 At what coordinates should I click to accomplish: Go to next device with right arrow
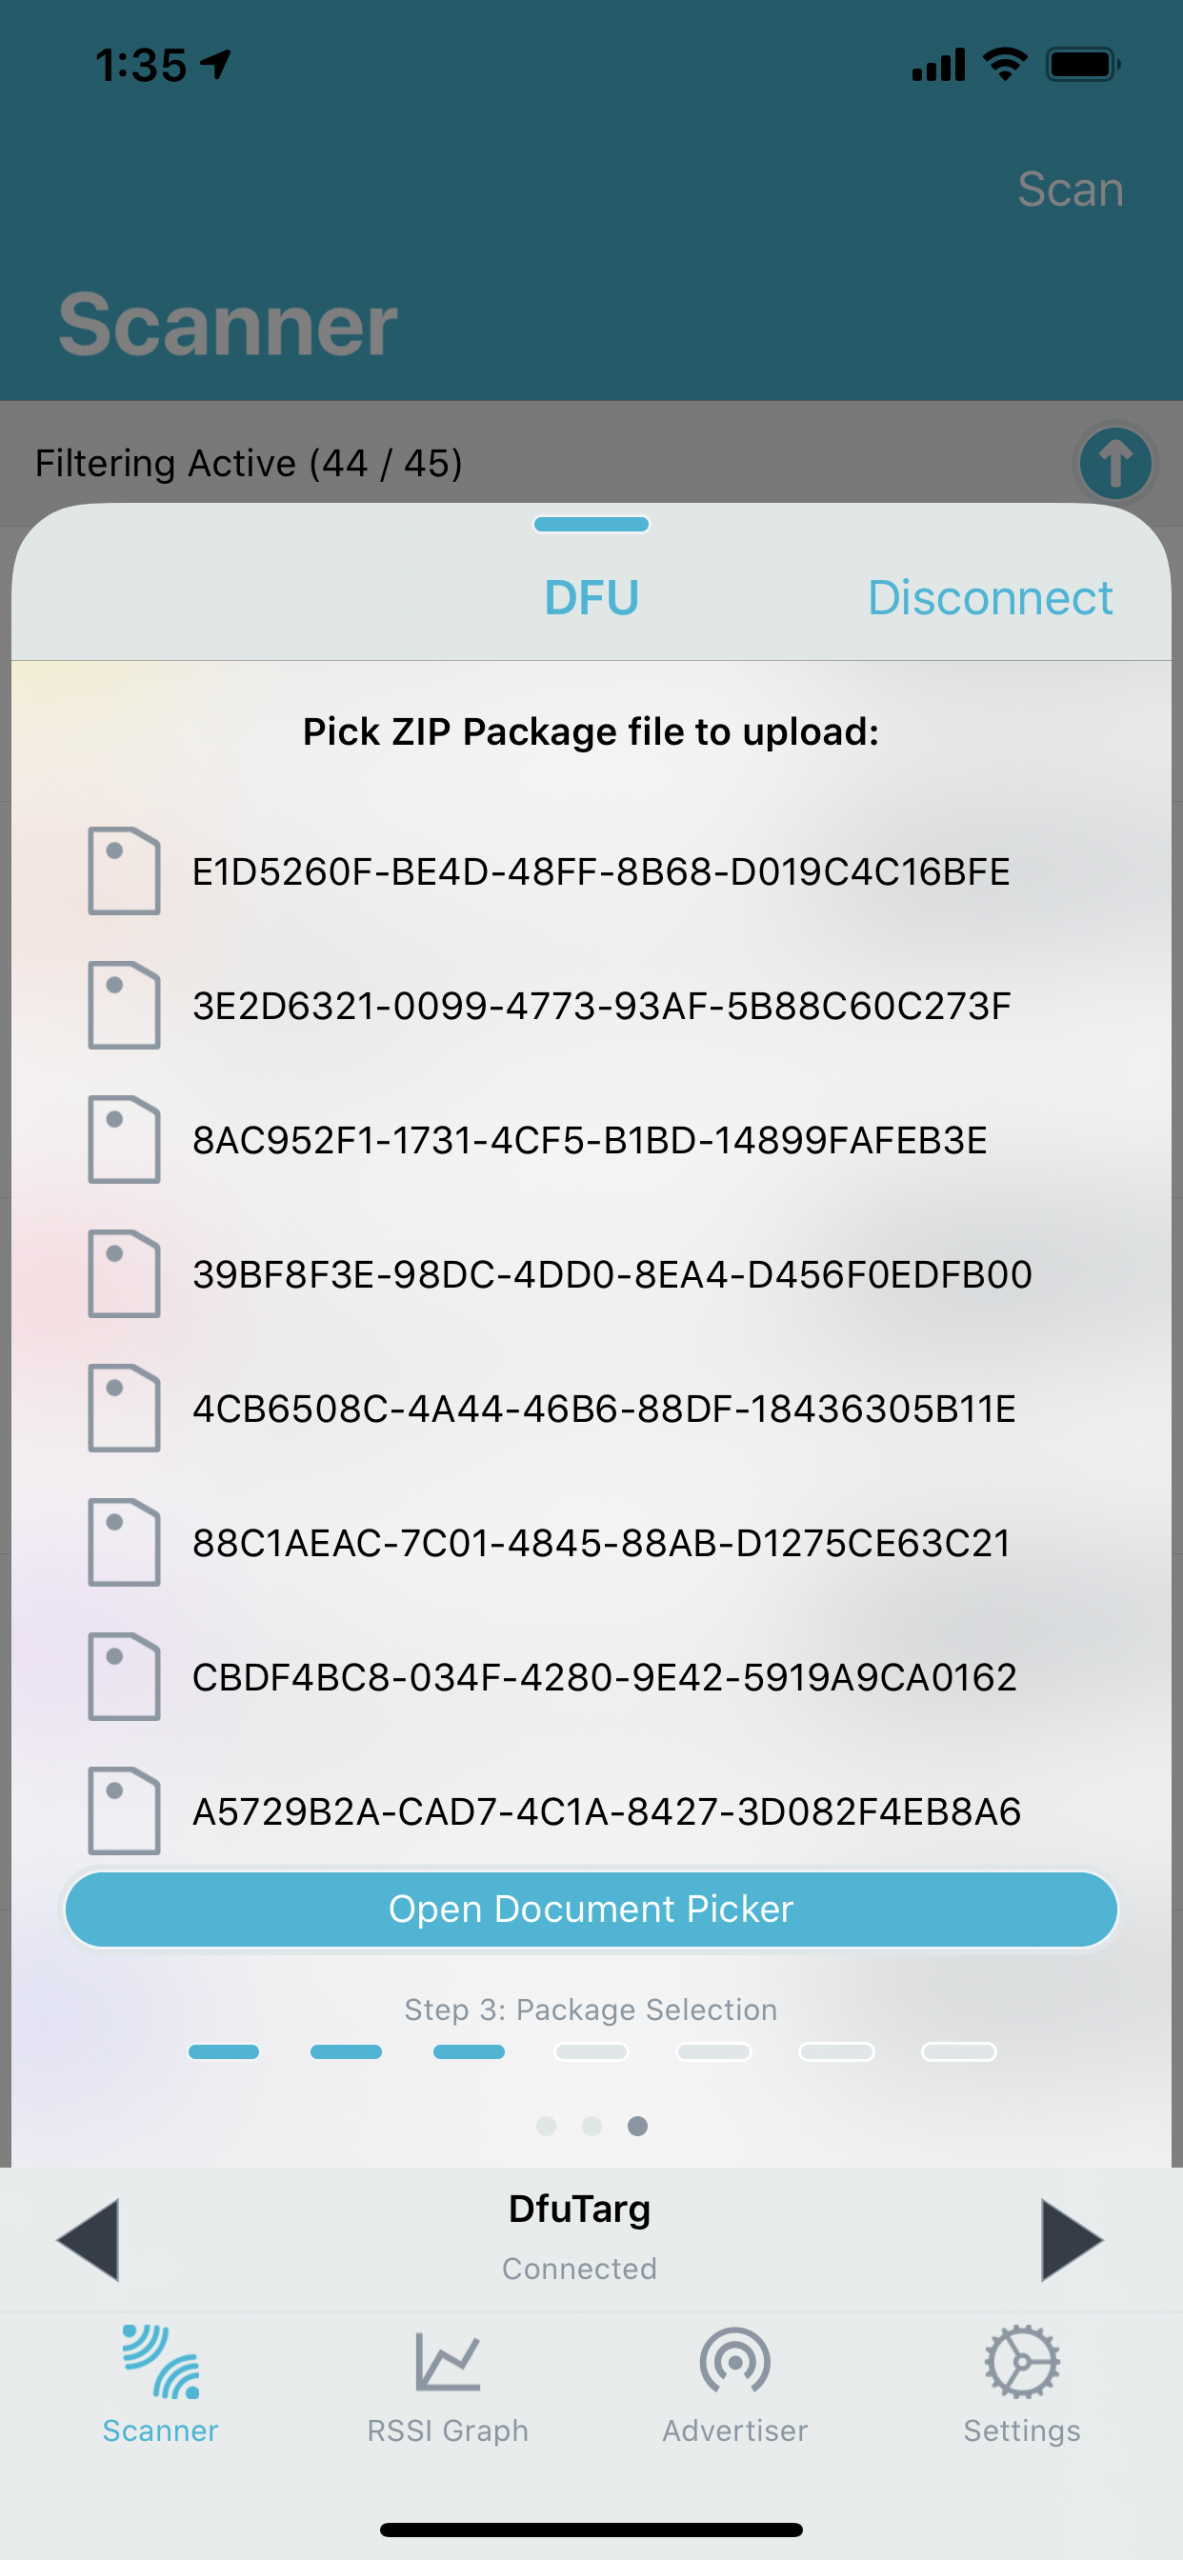[x=1070, y=2240]
